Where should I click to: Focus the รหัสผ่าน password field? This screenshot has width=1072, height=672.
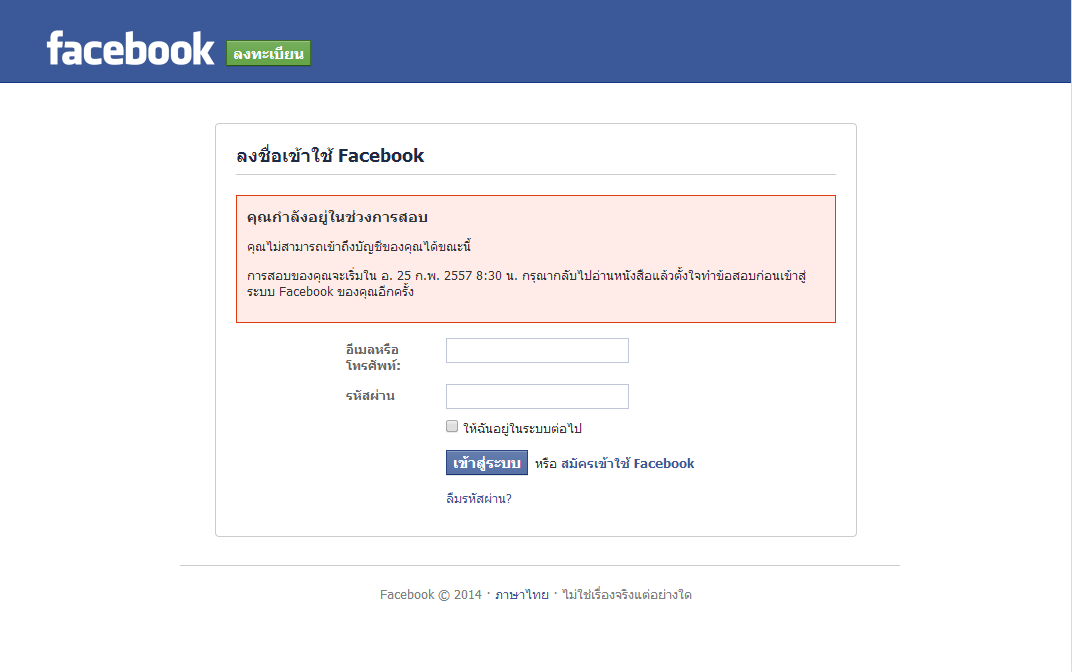537,397
